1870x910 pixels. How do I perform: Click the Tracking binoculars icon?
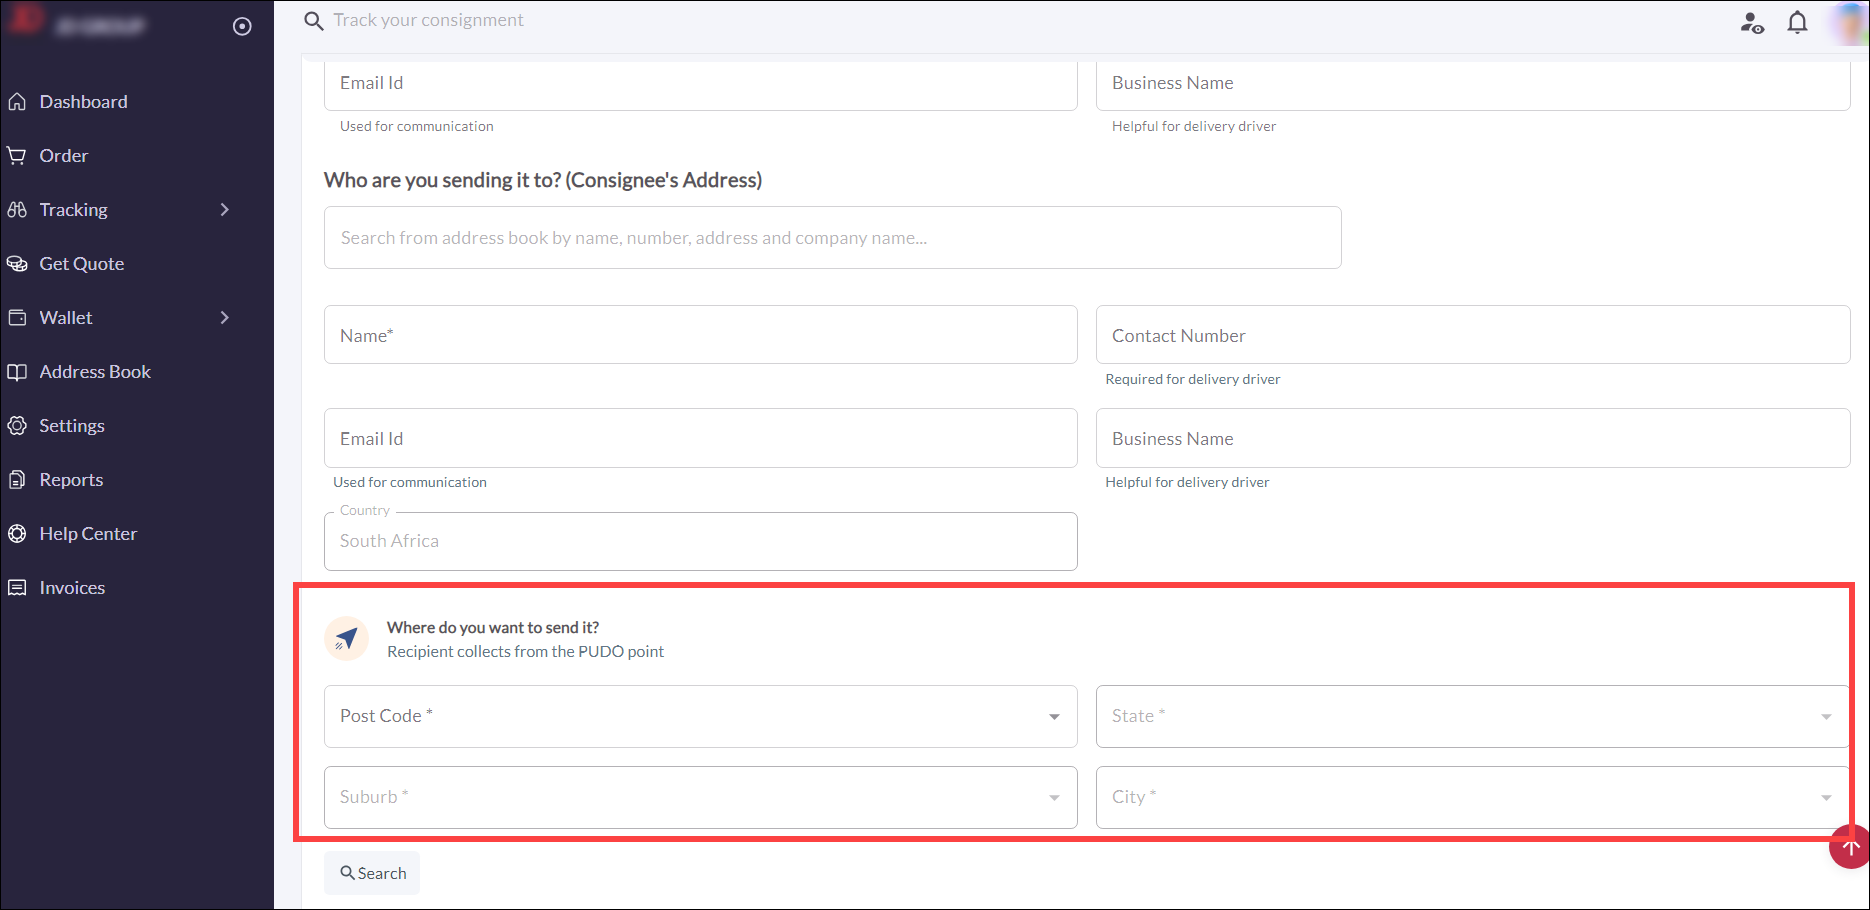[17, 210]
